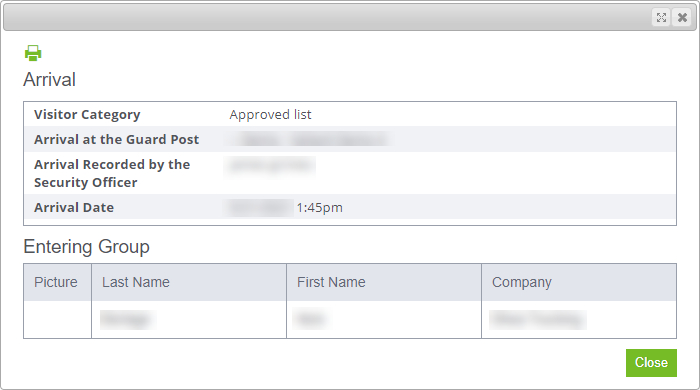Viewport: 700px width, 390px height.
Task: Click the 'Entering Group' heading
Action: (86, 246)
